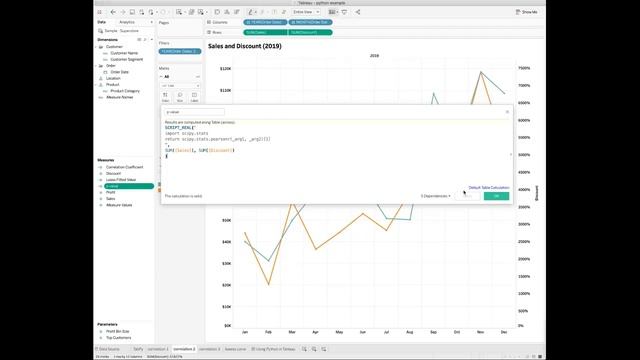This screenshot has width=640, height=360.
Task: Open the Dimensions pane options arrow
Action: point(151,40)
